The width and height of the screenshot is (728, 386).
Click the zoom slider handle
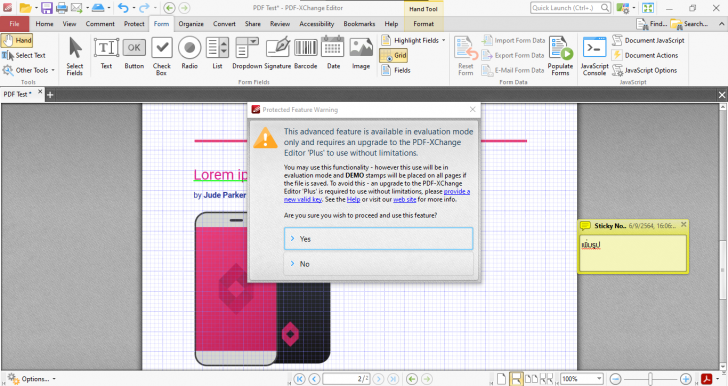pyautogui.click(x=650, y=379)
